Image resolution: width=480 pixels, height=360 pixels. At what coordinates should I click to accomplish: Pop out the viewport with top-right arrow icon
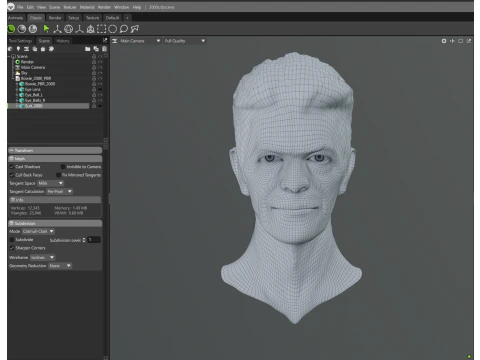469,41
